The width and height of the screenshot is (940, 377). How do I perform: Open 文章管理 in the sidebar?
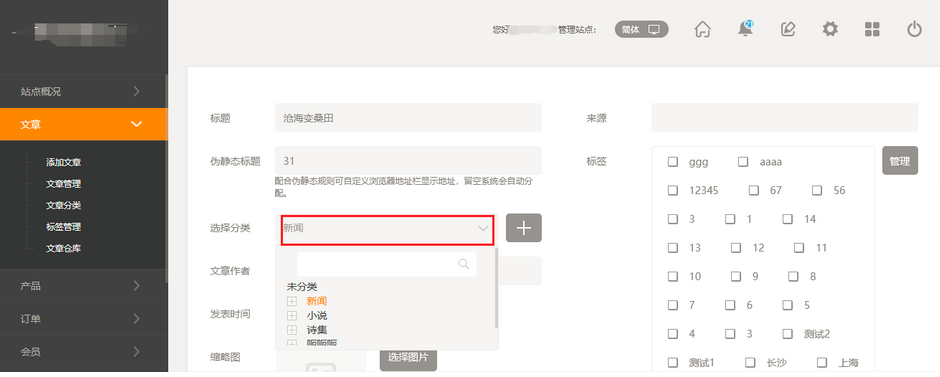(x=64, y=184)
